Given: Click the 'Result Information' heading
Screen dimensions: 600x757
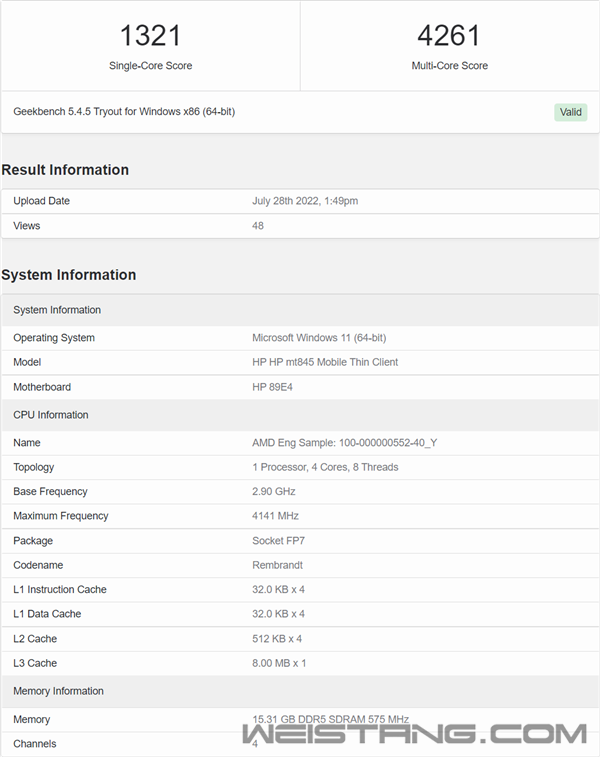Looking at the screenshot, I should tap(65, 170).
